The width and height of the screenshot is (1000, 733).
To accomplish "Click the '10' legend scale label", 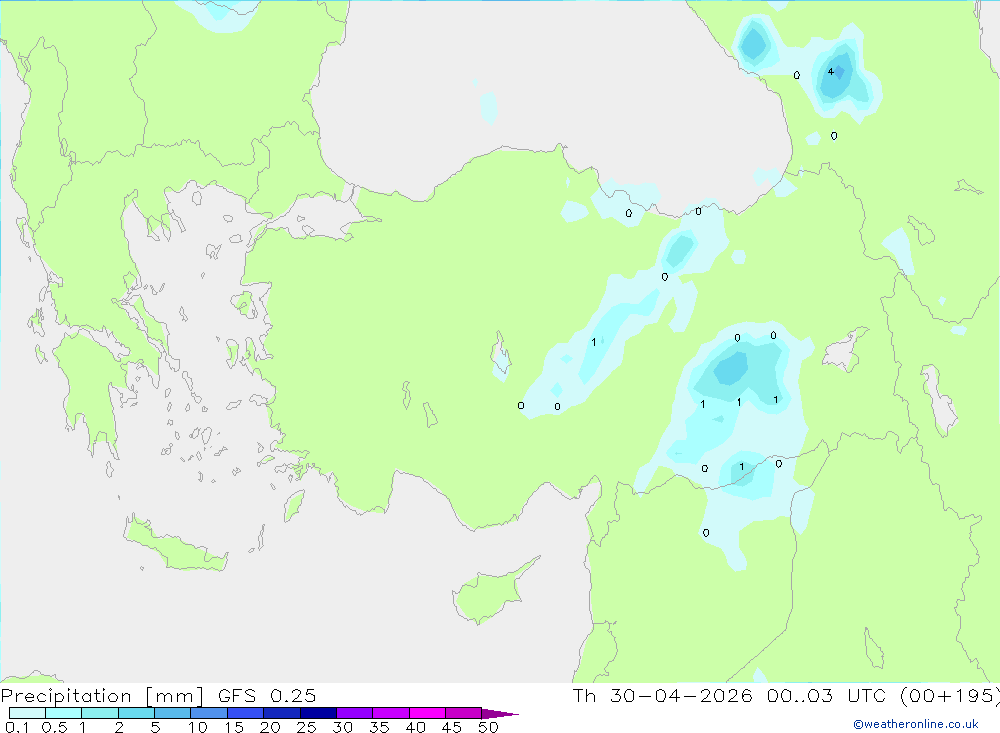I will coord(197,727).
